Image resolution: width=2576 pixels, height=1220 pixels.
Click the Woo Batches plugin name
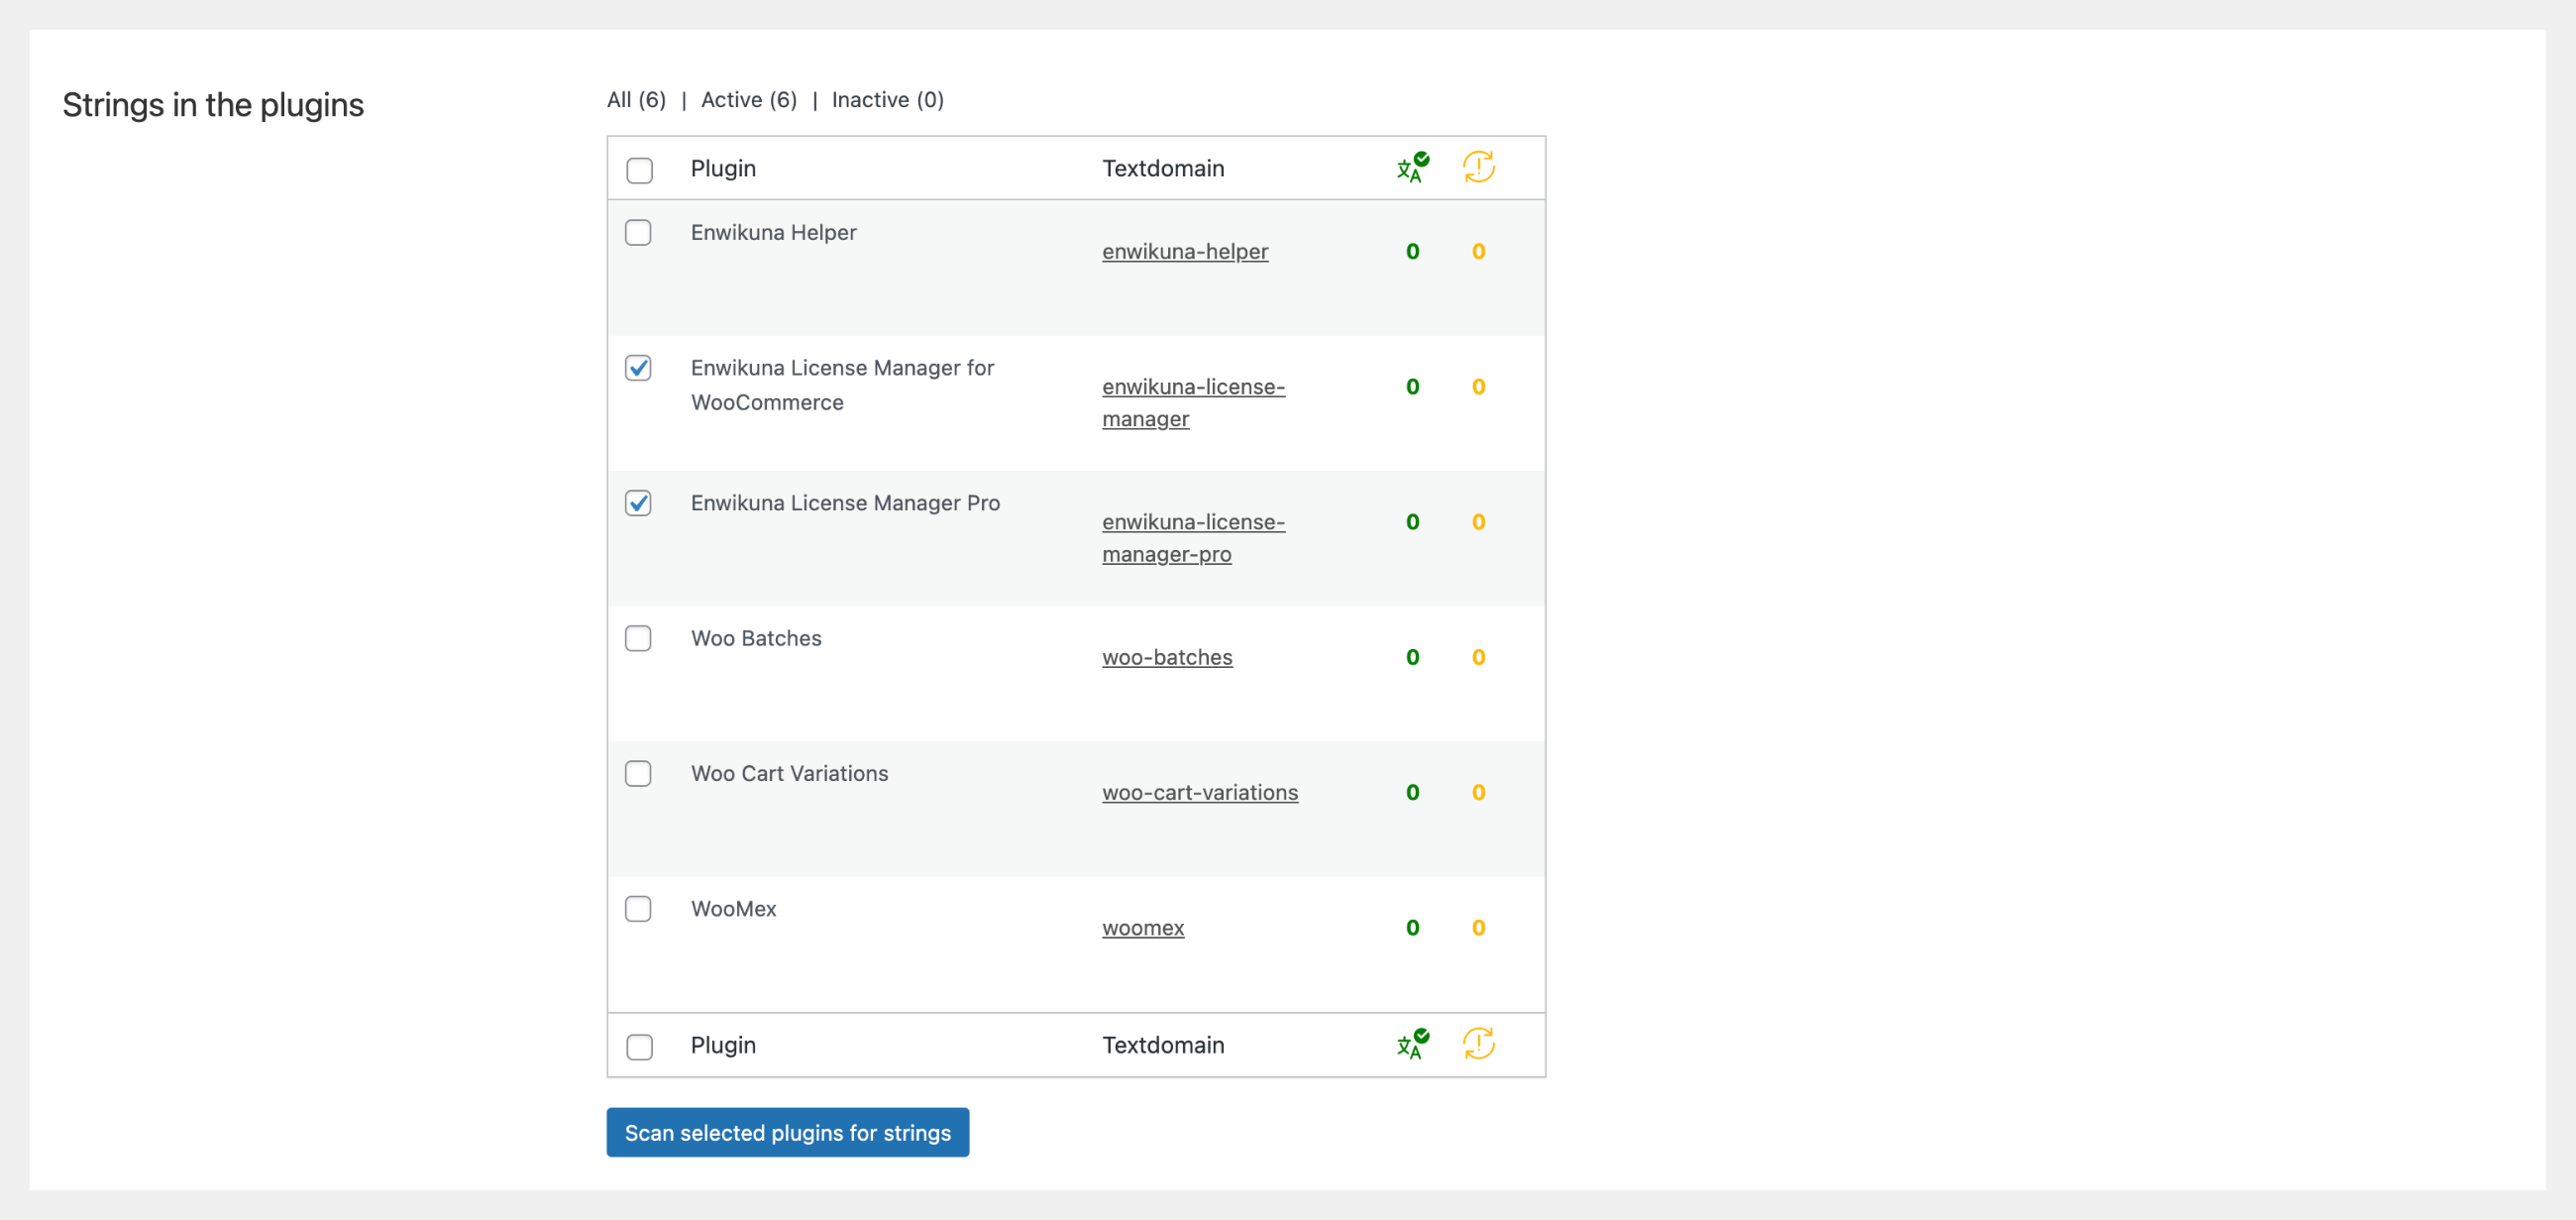pyautogui.click(x=756, y=638)
